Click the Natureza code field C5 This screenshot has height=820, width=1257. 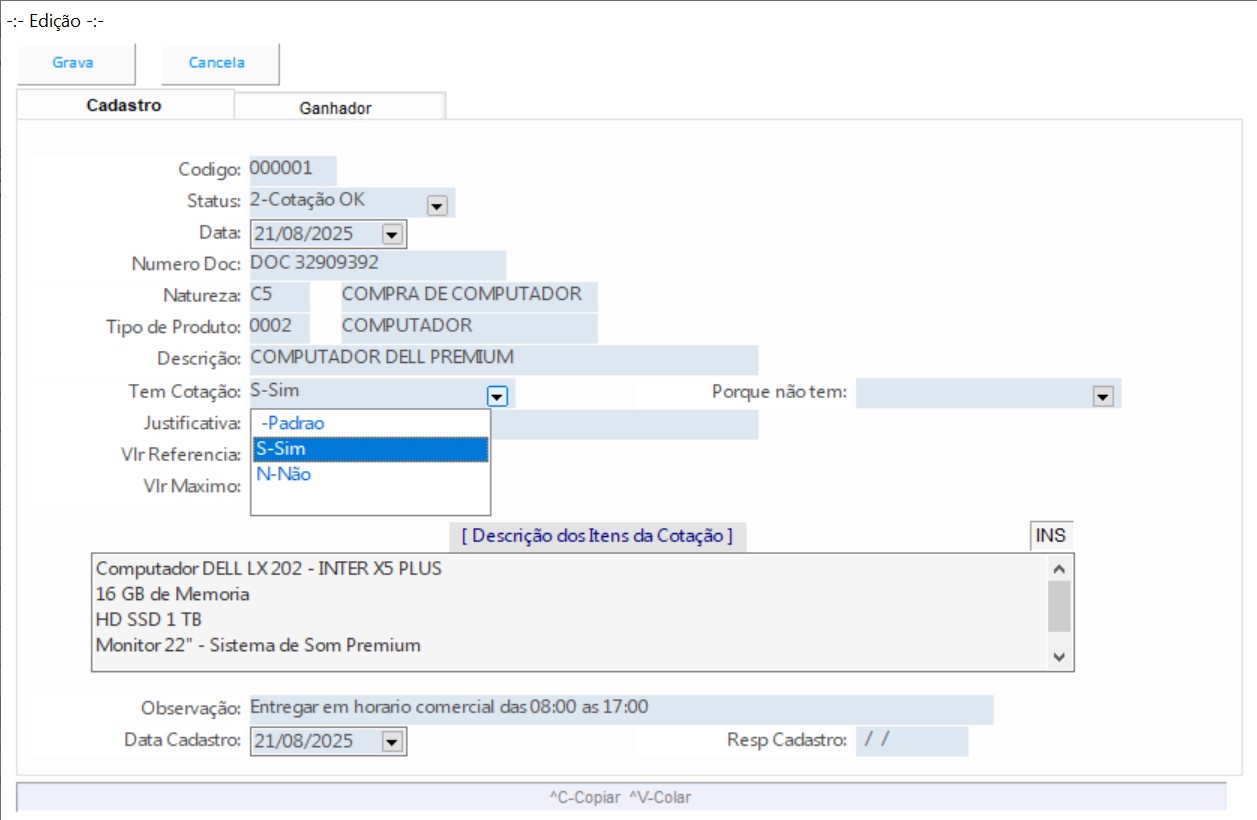(278, 295)
